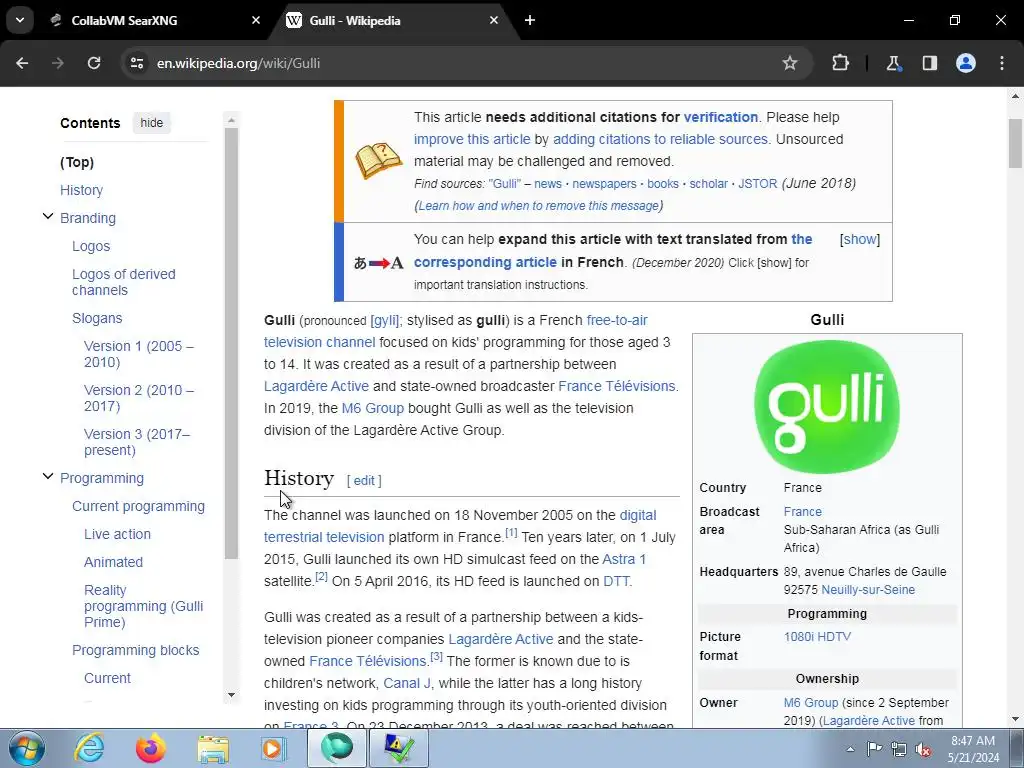Open Windows Media Player from taskbar

[x=274, y=748]
